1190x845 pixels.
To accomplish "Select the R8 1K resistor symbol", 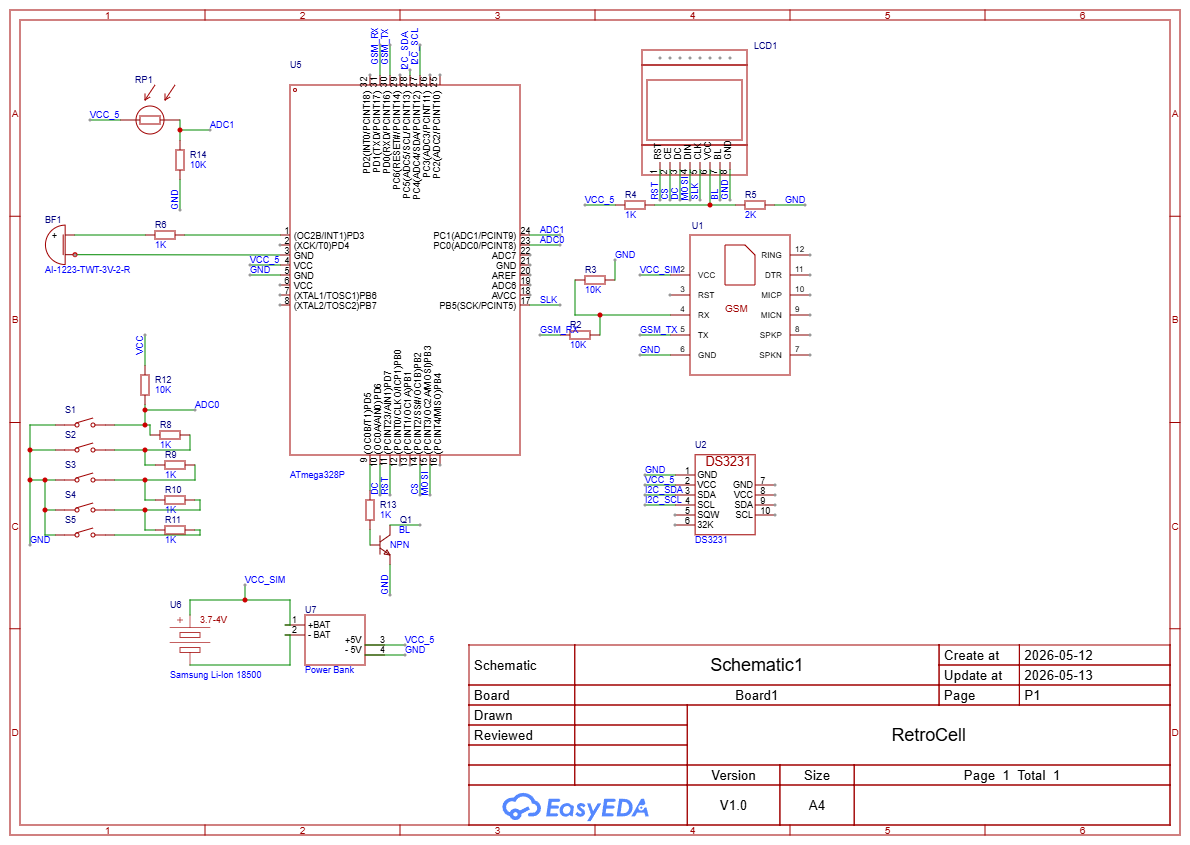I will 170,435.
